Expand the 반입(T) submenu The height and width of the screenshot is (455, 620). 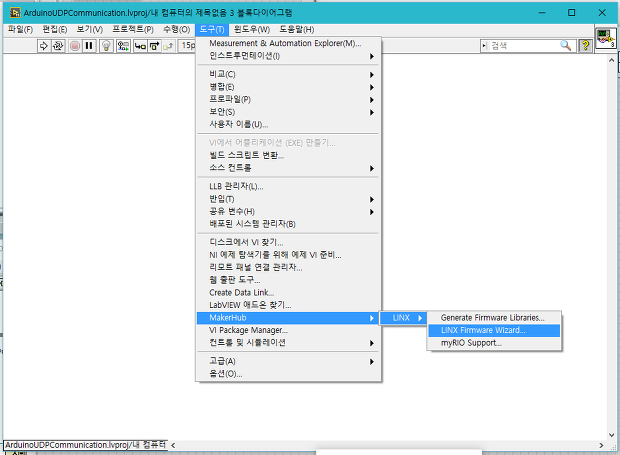[289, 199]
